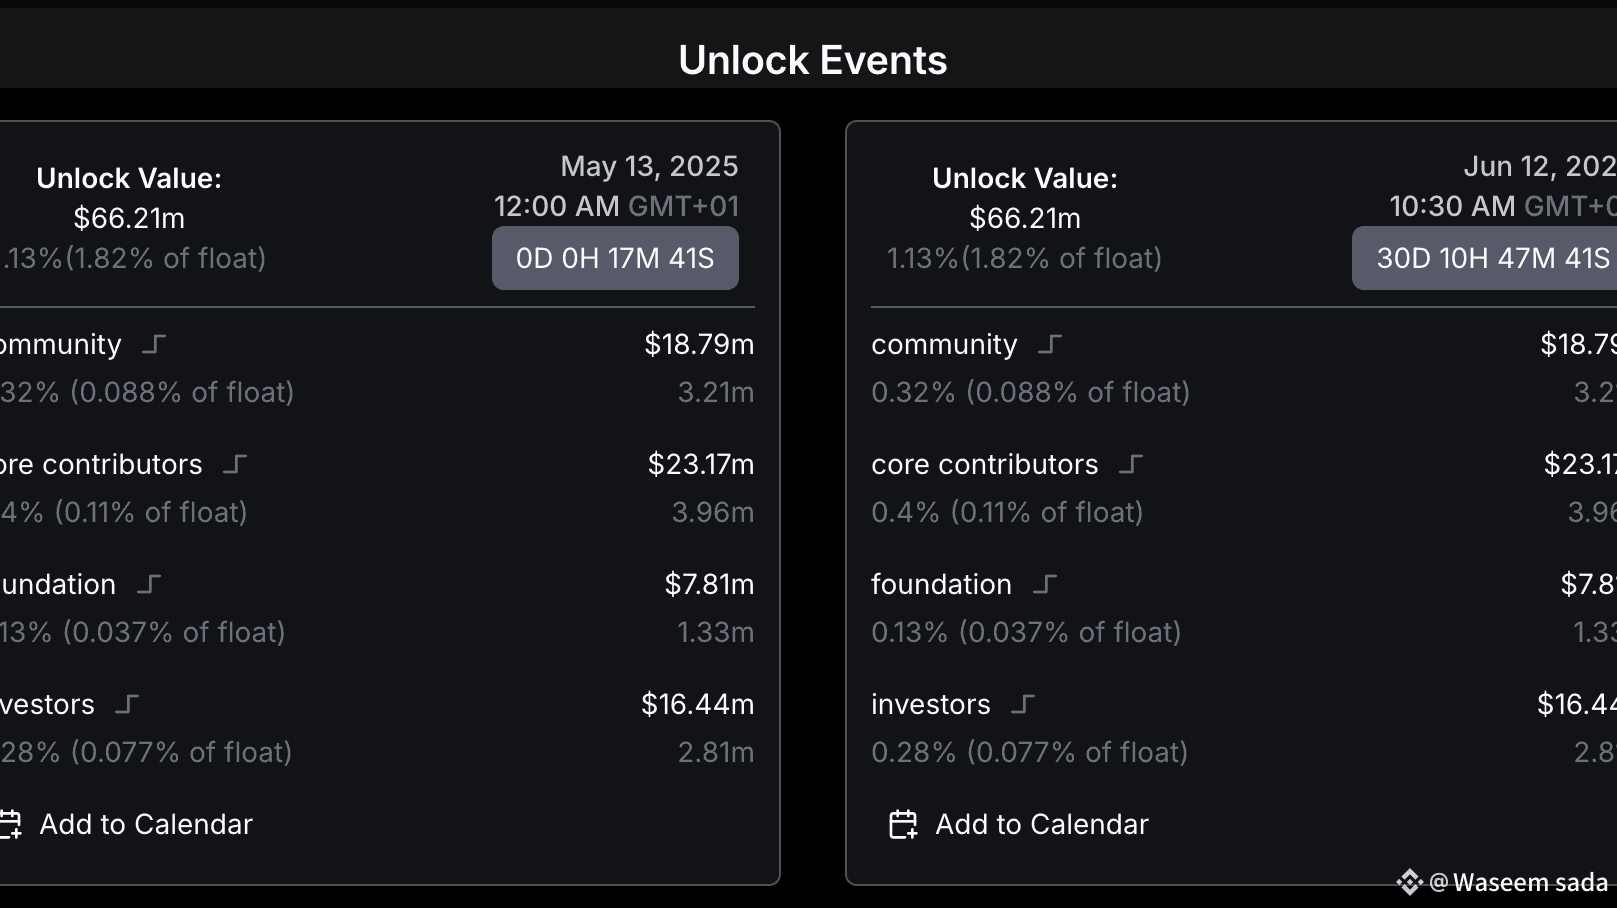Open community vesting chart icon in Jun 12 card
Viewport: 1617px width, 908px height.
pyautogui.click(x=1050, y=345)
